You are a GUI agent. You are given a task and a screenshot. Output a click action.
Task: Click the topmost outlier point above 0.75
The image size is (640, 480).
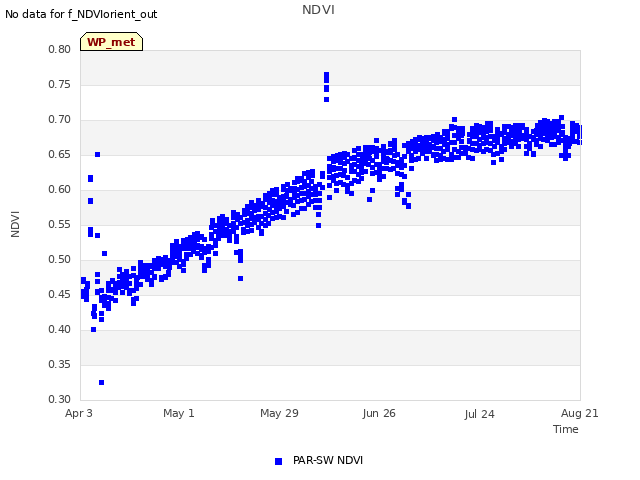[x=327, y=75]
